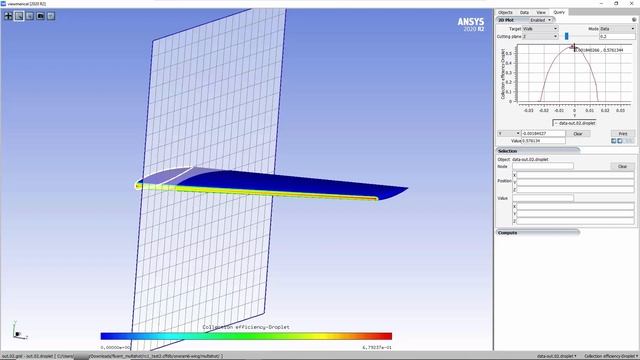Screen dimensions: 640x360
Task: Select the highlighted zoom-region tool icon
Action: pos(19,16)
